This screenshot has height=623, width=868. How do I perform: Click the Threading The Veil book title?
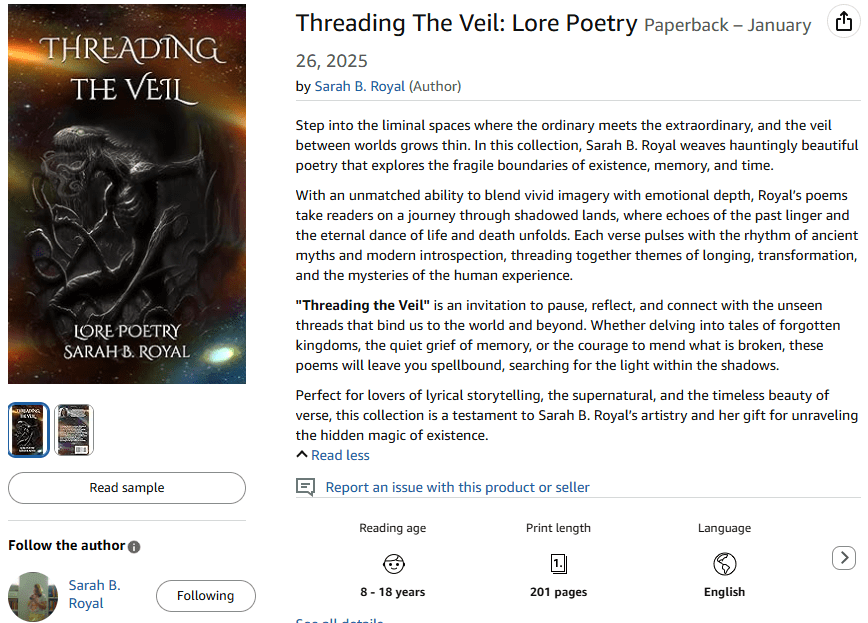(x=466, y=23)
